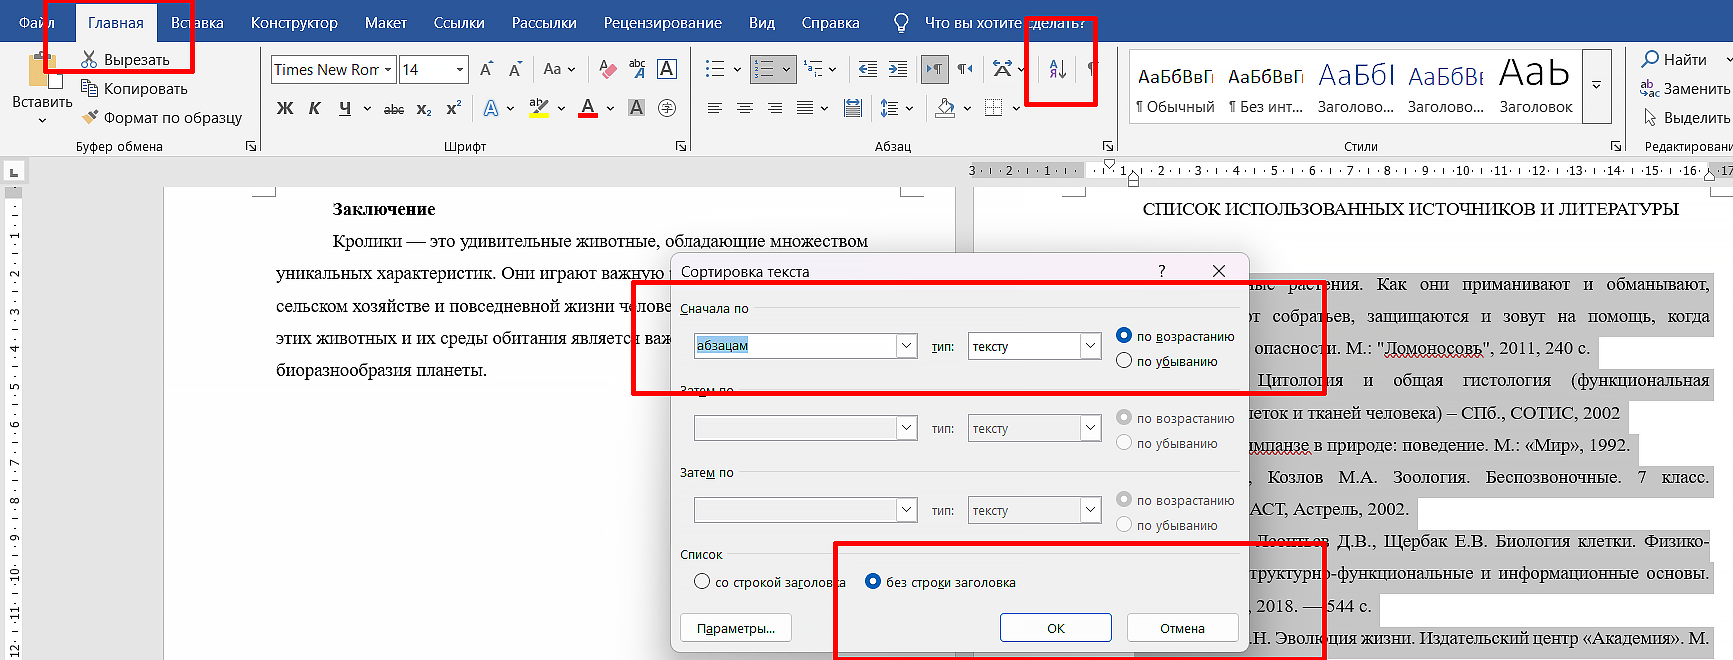Click the 'Что вы хотите сделать?' search box

tap(1005, 22)
